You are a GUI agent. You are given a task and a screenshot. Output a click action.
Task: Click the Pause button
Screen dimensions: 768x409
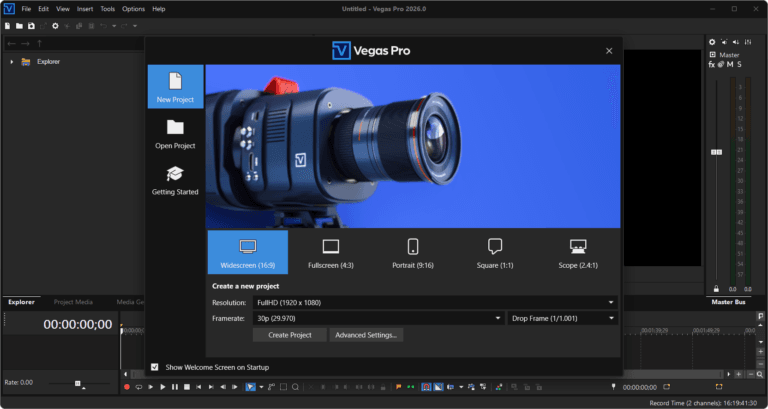(x=175, y=387)
